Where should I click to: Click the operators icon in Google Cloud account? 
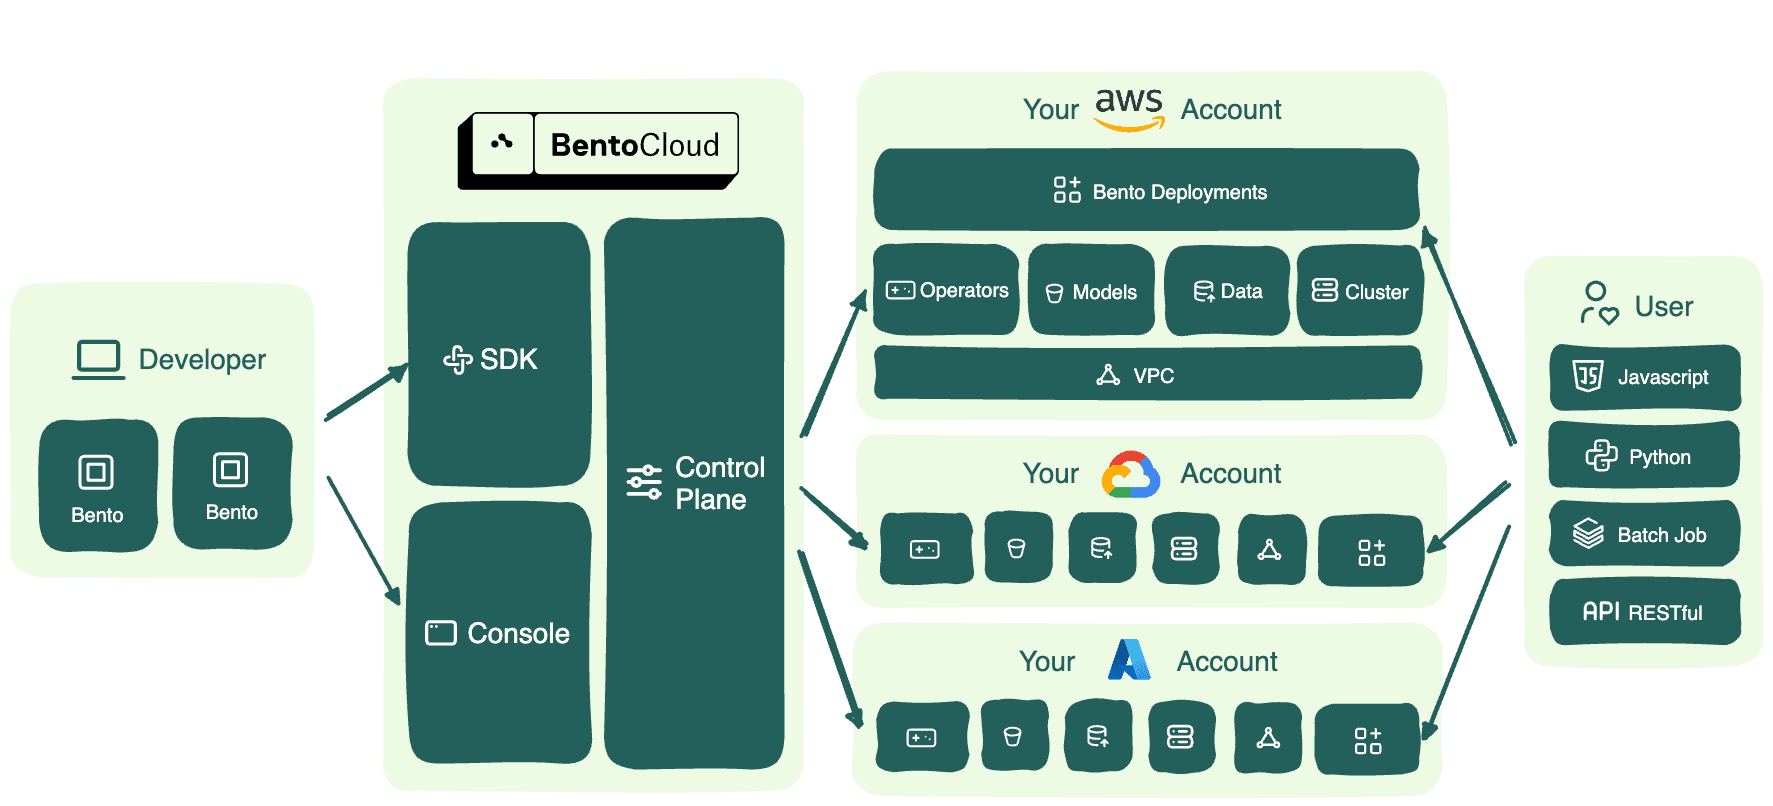(x=925, y=549)
